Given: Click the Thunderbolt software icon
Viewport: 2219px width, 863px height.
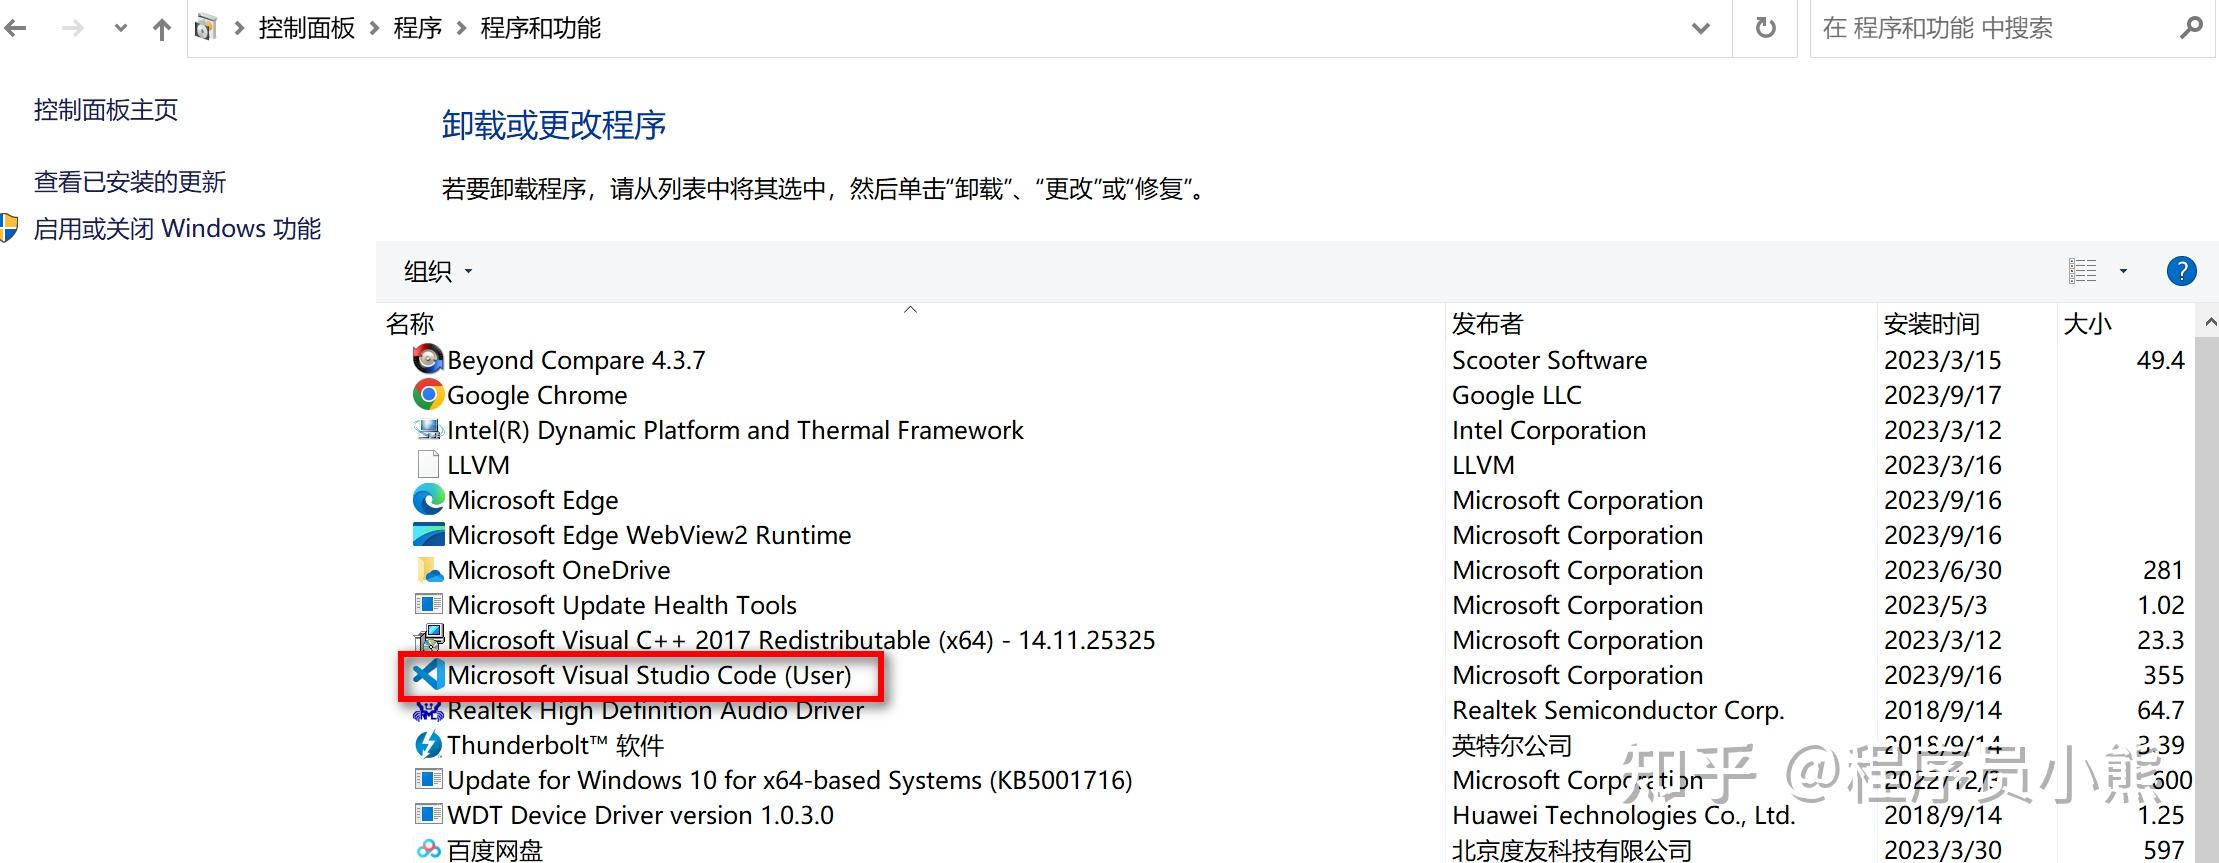Looking at the screenshot, I should point(428,745).
